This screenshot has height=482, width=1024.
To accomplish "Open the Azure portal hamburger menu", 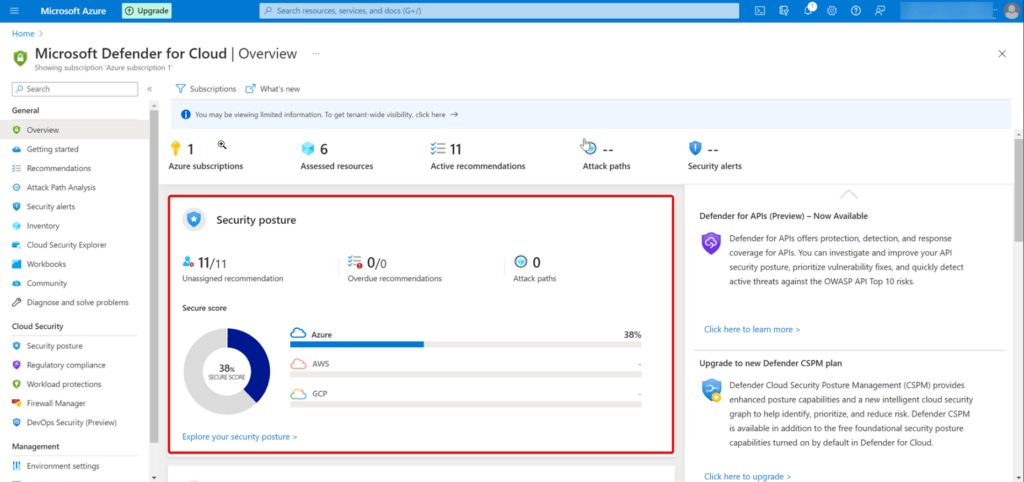I will click(15, 11).
